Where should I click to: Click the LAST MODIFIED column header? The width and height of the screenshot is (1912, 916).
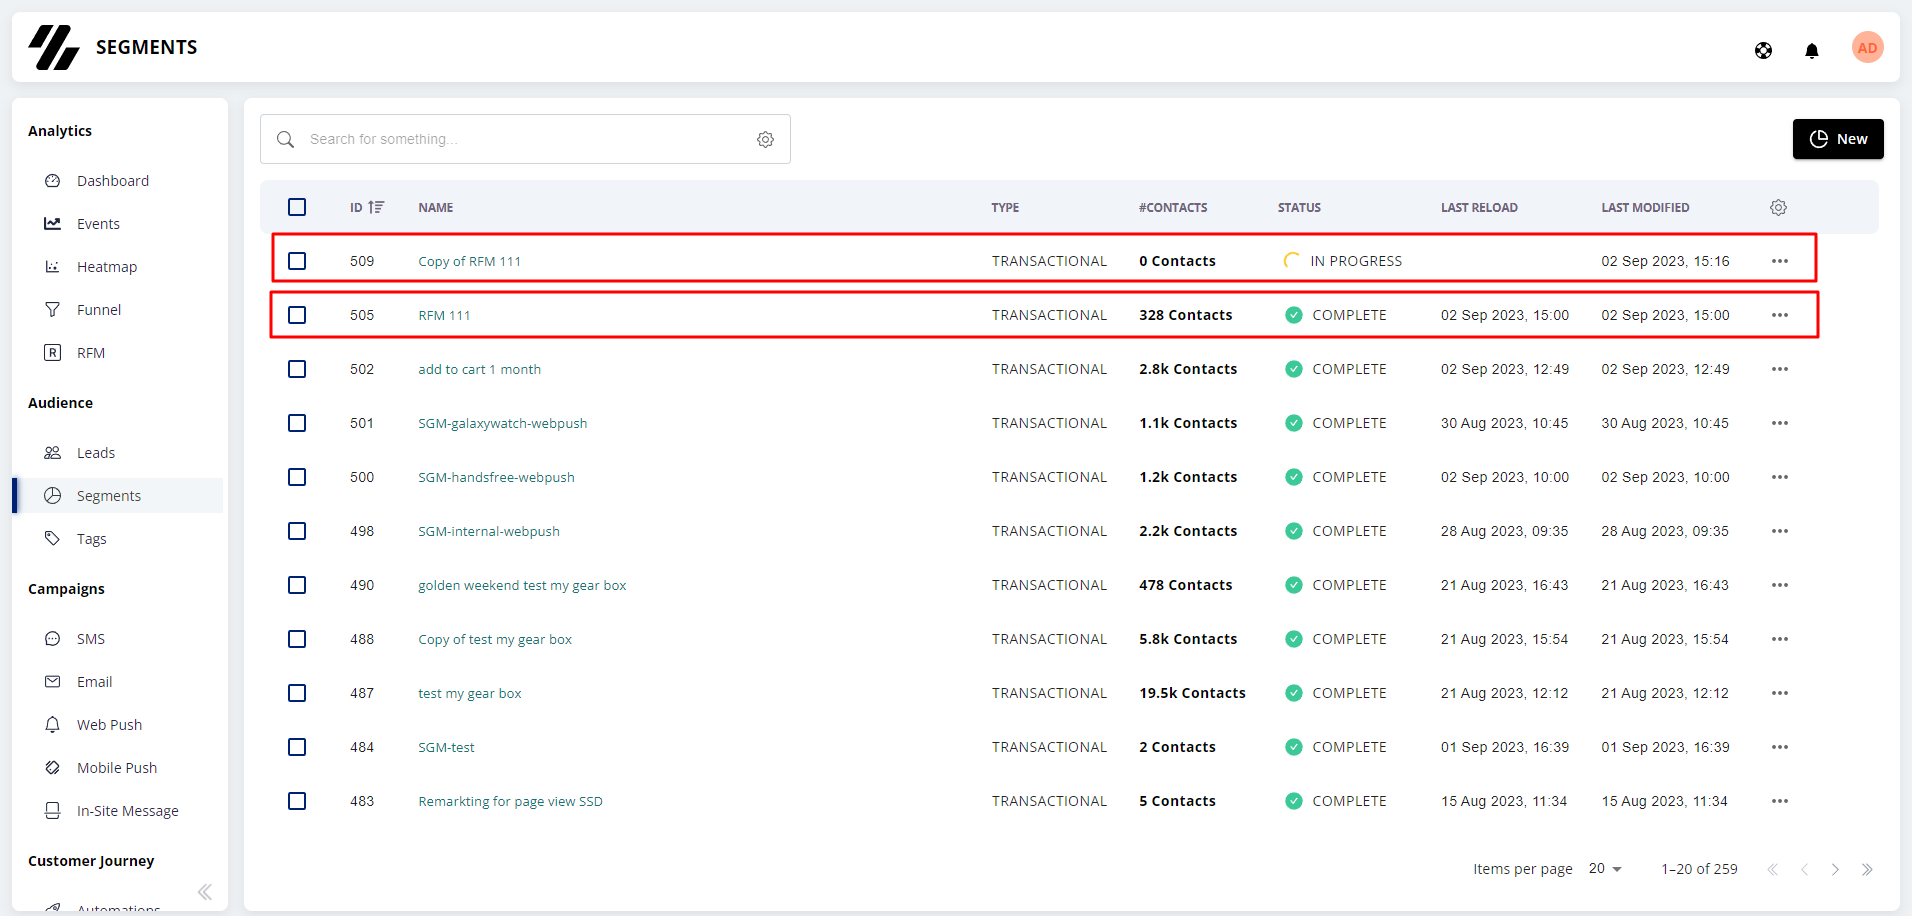click(1645, 207)
